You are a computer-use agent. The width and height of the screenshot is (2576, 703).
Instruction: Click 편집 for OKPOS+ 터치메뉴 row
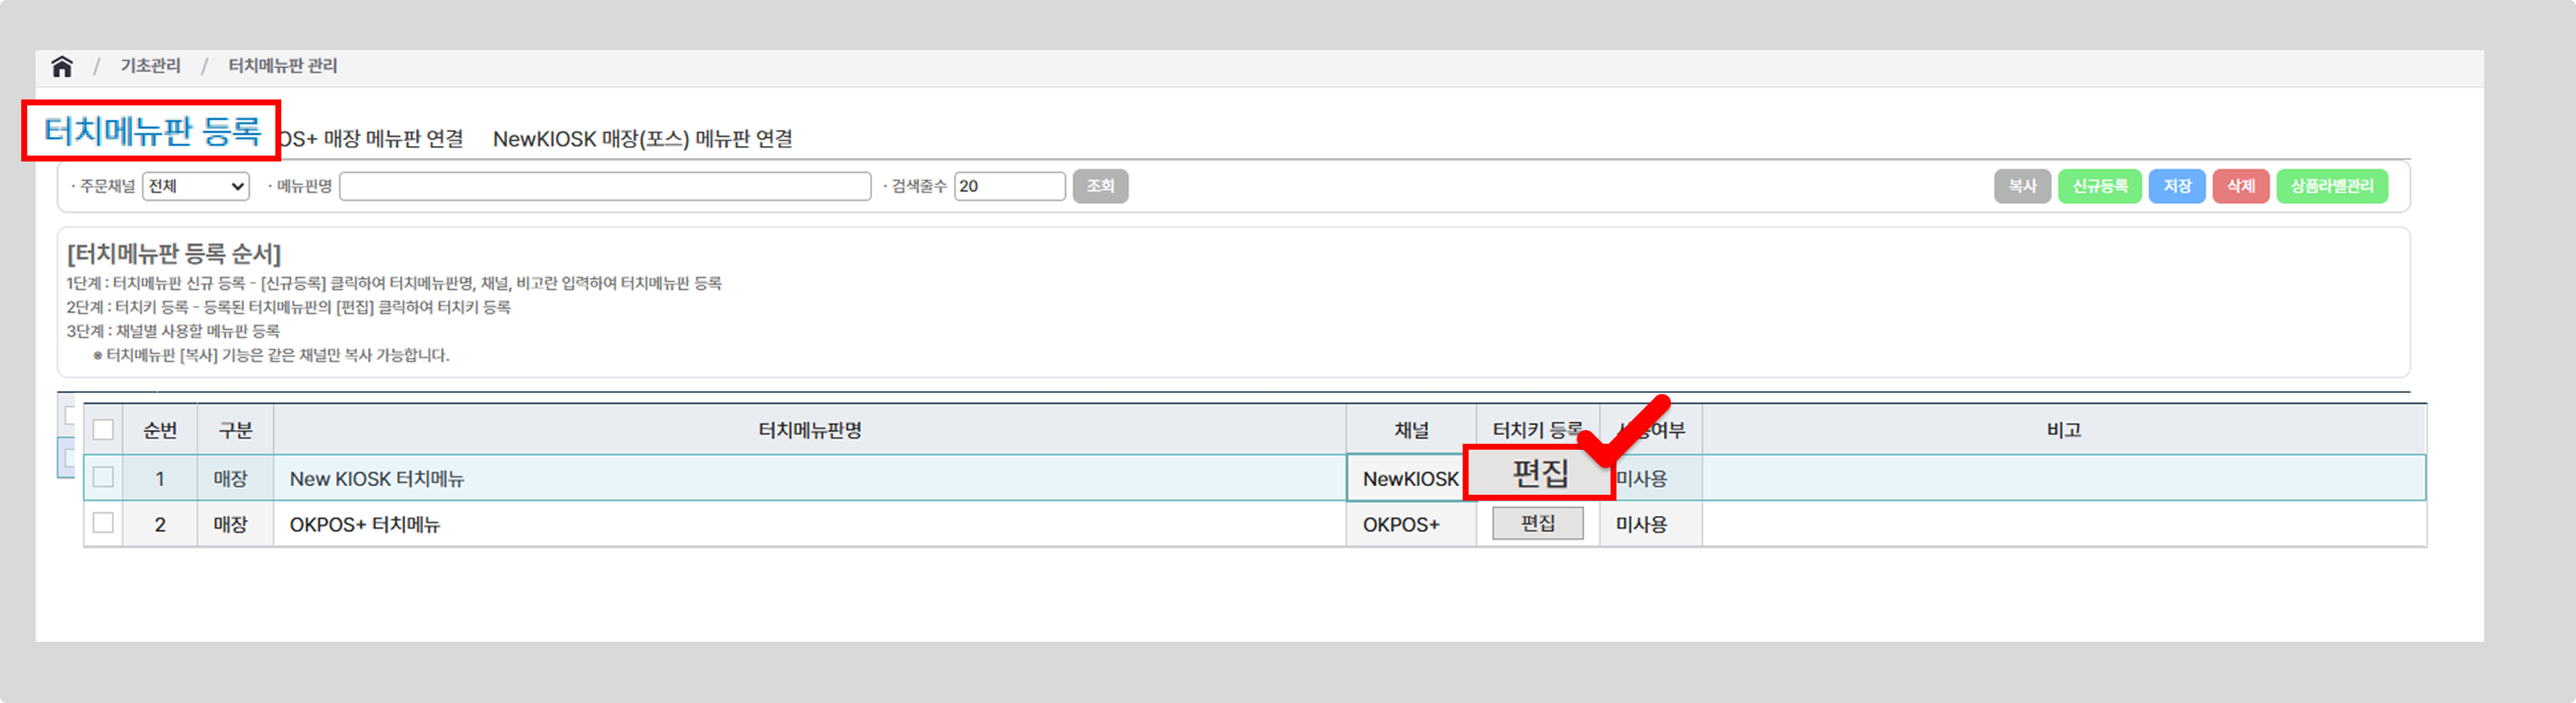(1537, 524)
